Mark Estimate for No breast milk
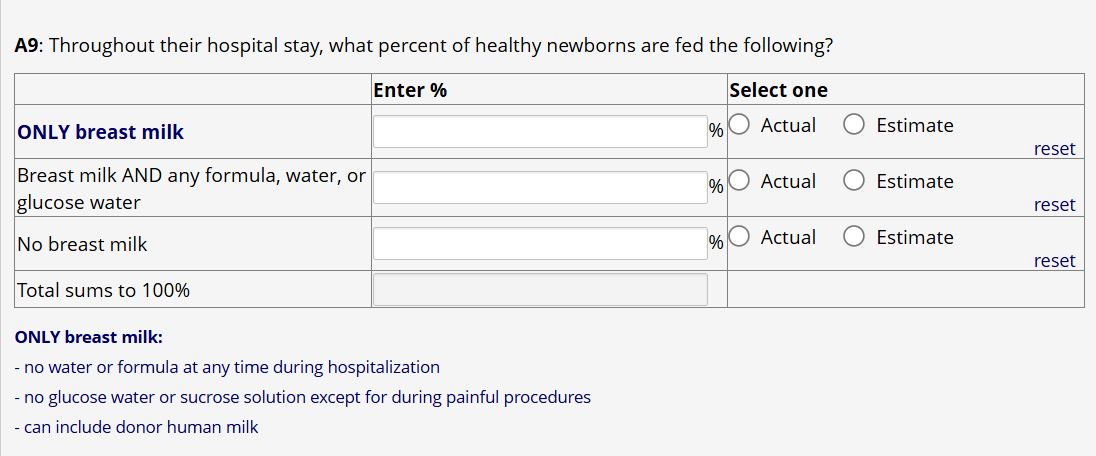Image resolution: width=1096 pixels, height=456 pixels. coord(855,238)
